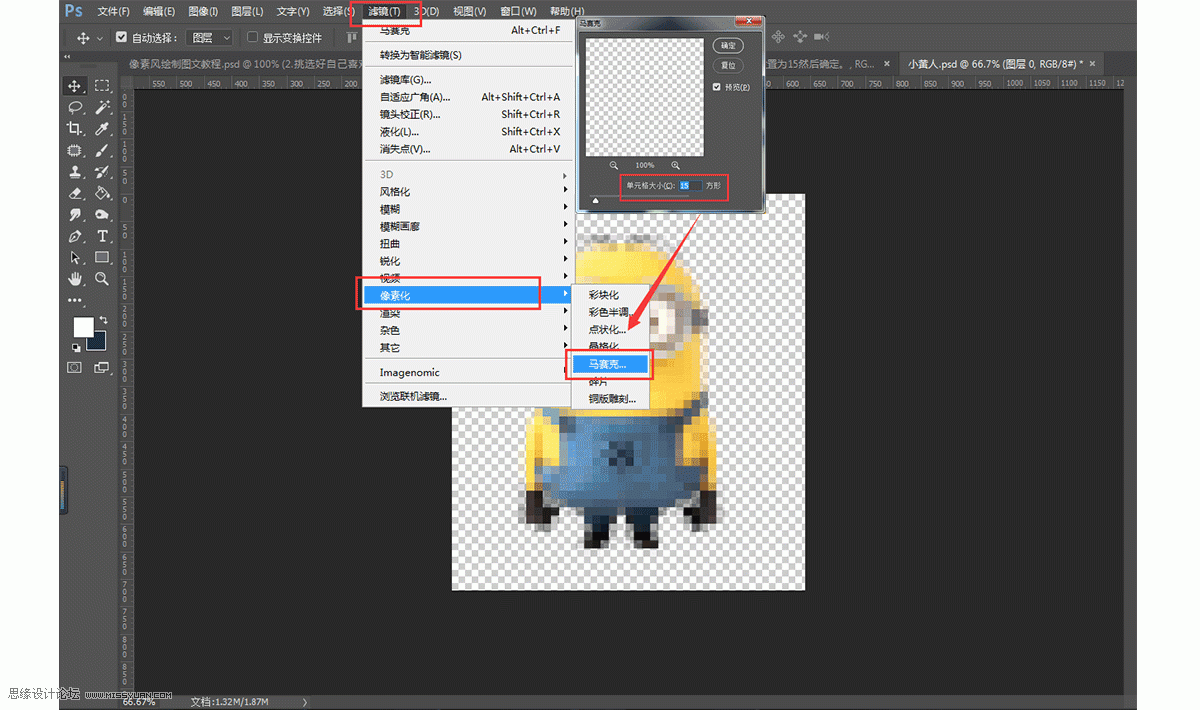Expand the 锐化 filter submenu
1200x710 pixels.
coord(468,261)
